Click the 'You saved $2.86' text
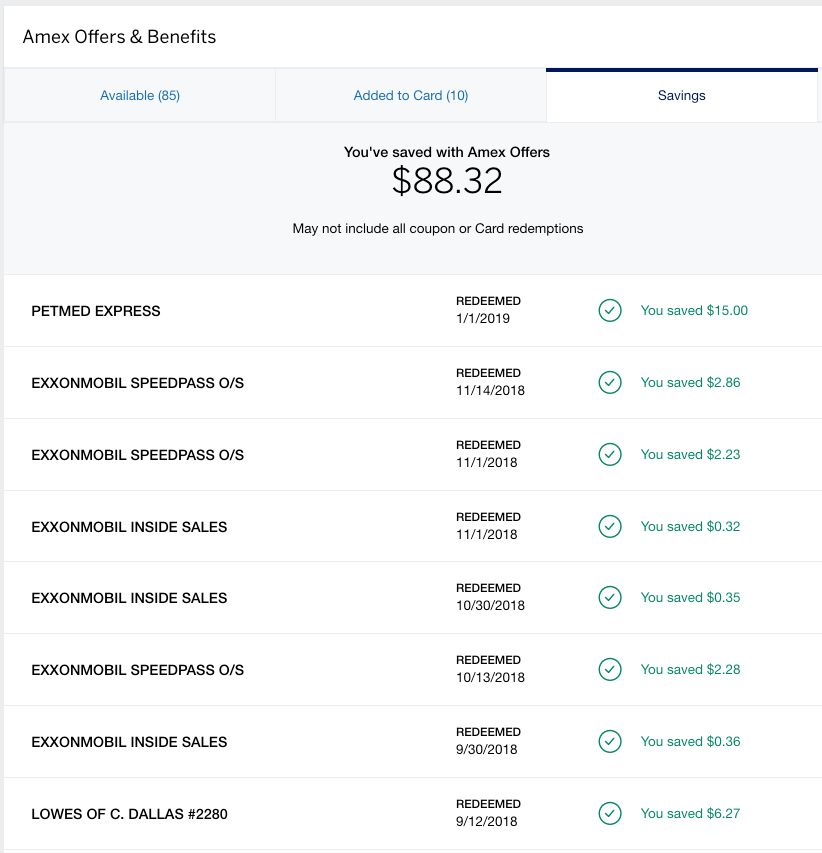822x853 pixels. coord(690,382)
